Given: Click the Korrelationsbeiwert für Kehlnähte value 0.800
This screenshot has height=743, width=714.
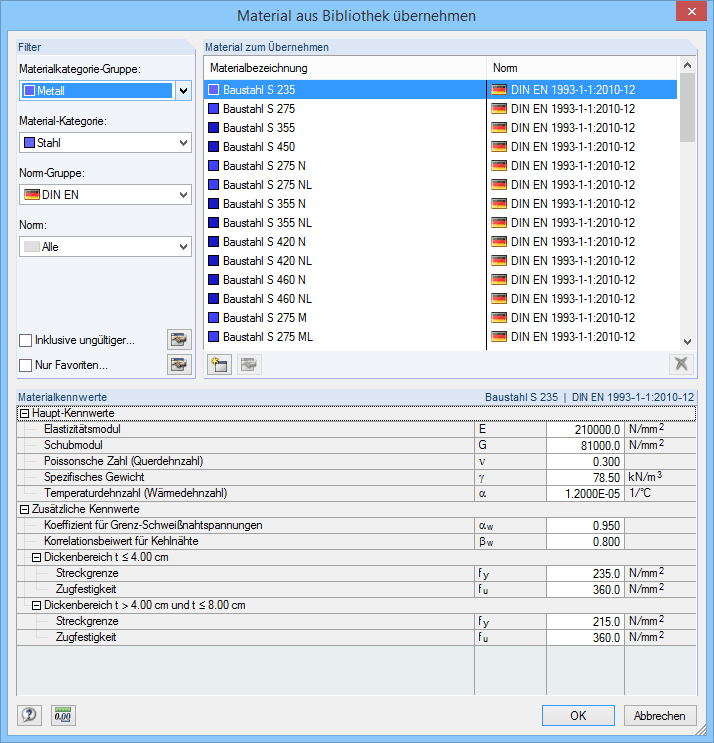Looking at the screenshot, I should coord(585,542).
